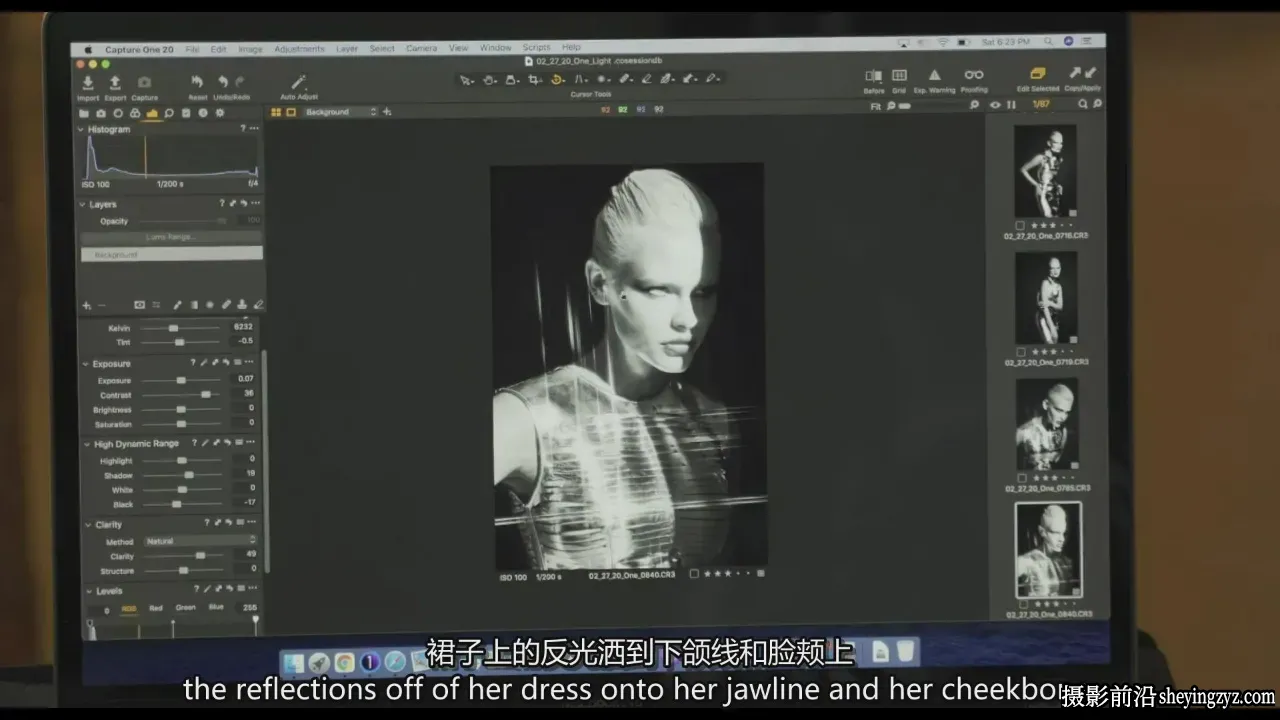Toggle the Before view
Image resolution: width=1280 pixels, height=720 pixels.
pyautogui.click(x=873, y=76)
